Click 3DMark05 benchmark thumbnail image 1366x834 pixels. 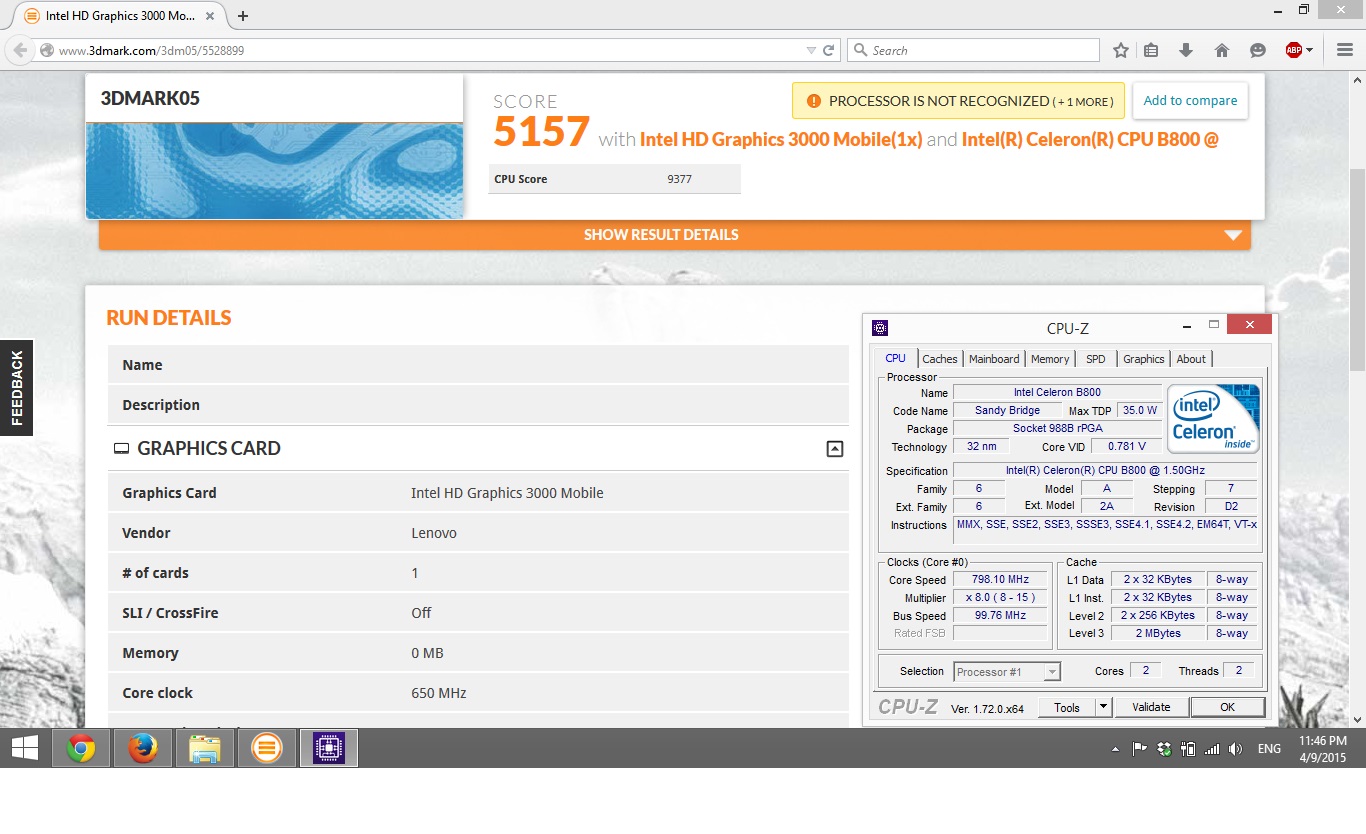tap(274, 170)
